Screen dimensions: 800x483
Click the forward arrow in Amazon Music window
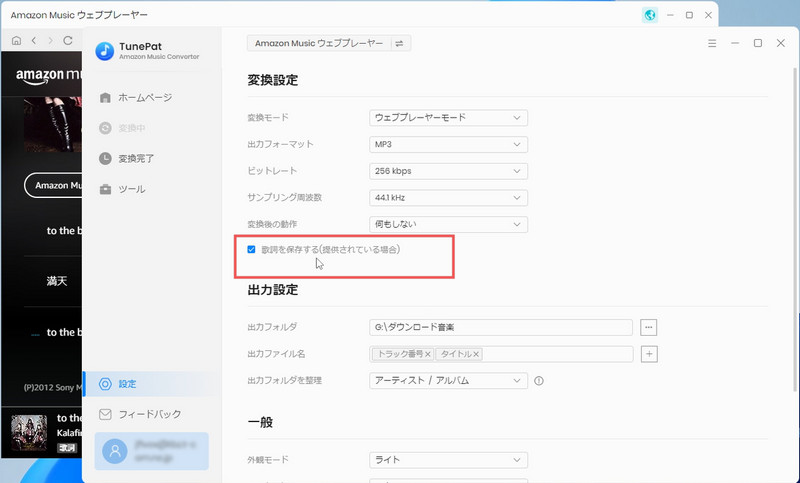coord(50,40)
